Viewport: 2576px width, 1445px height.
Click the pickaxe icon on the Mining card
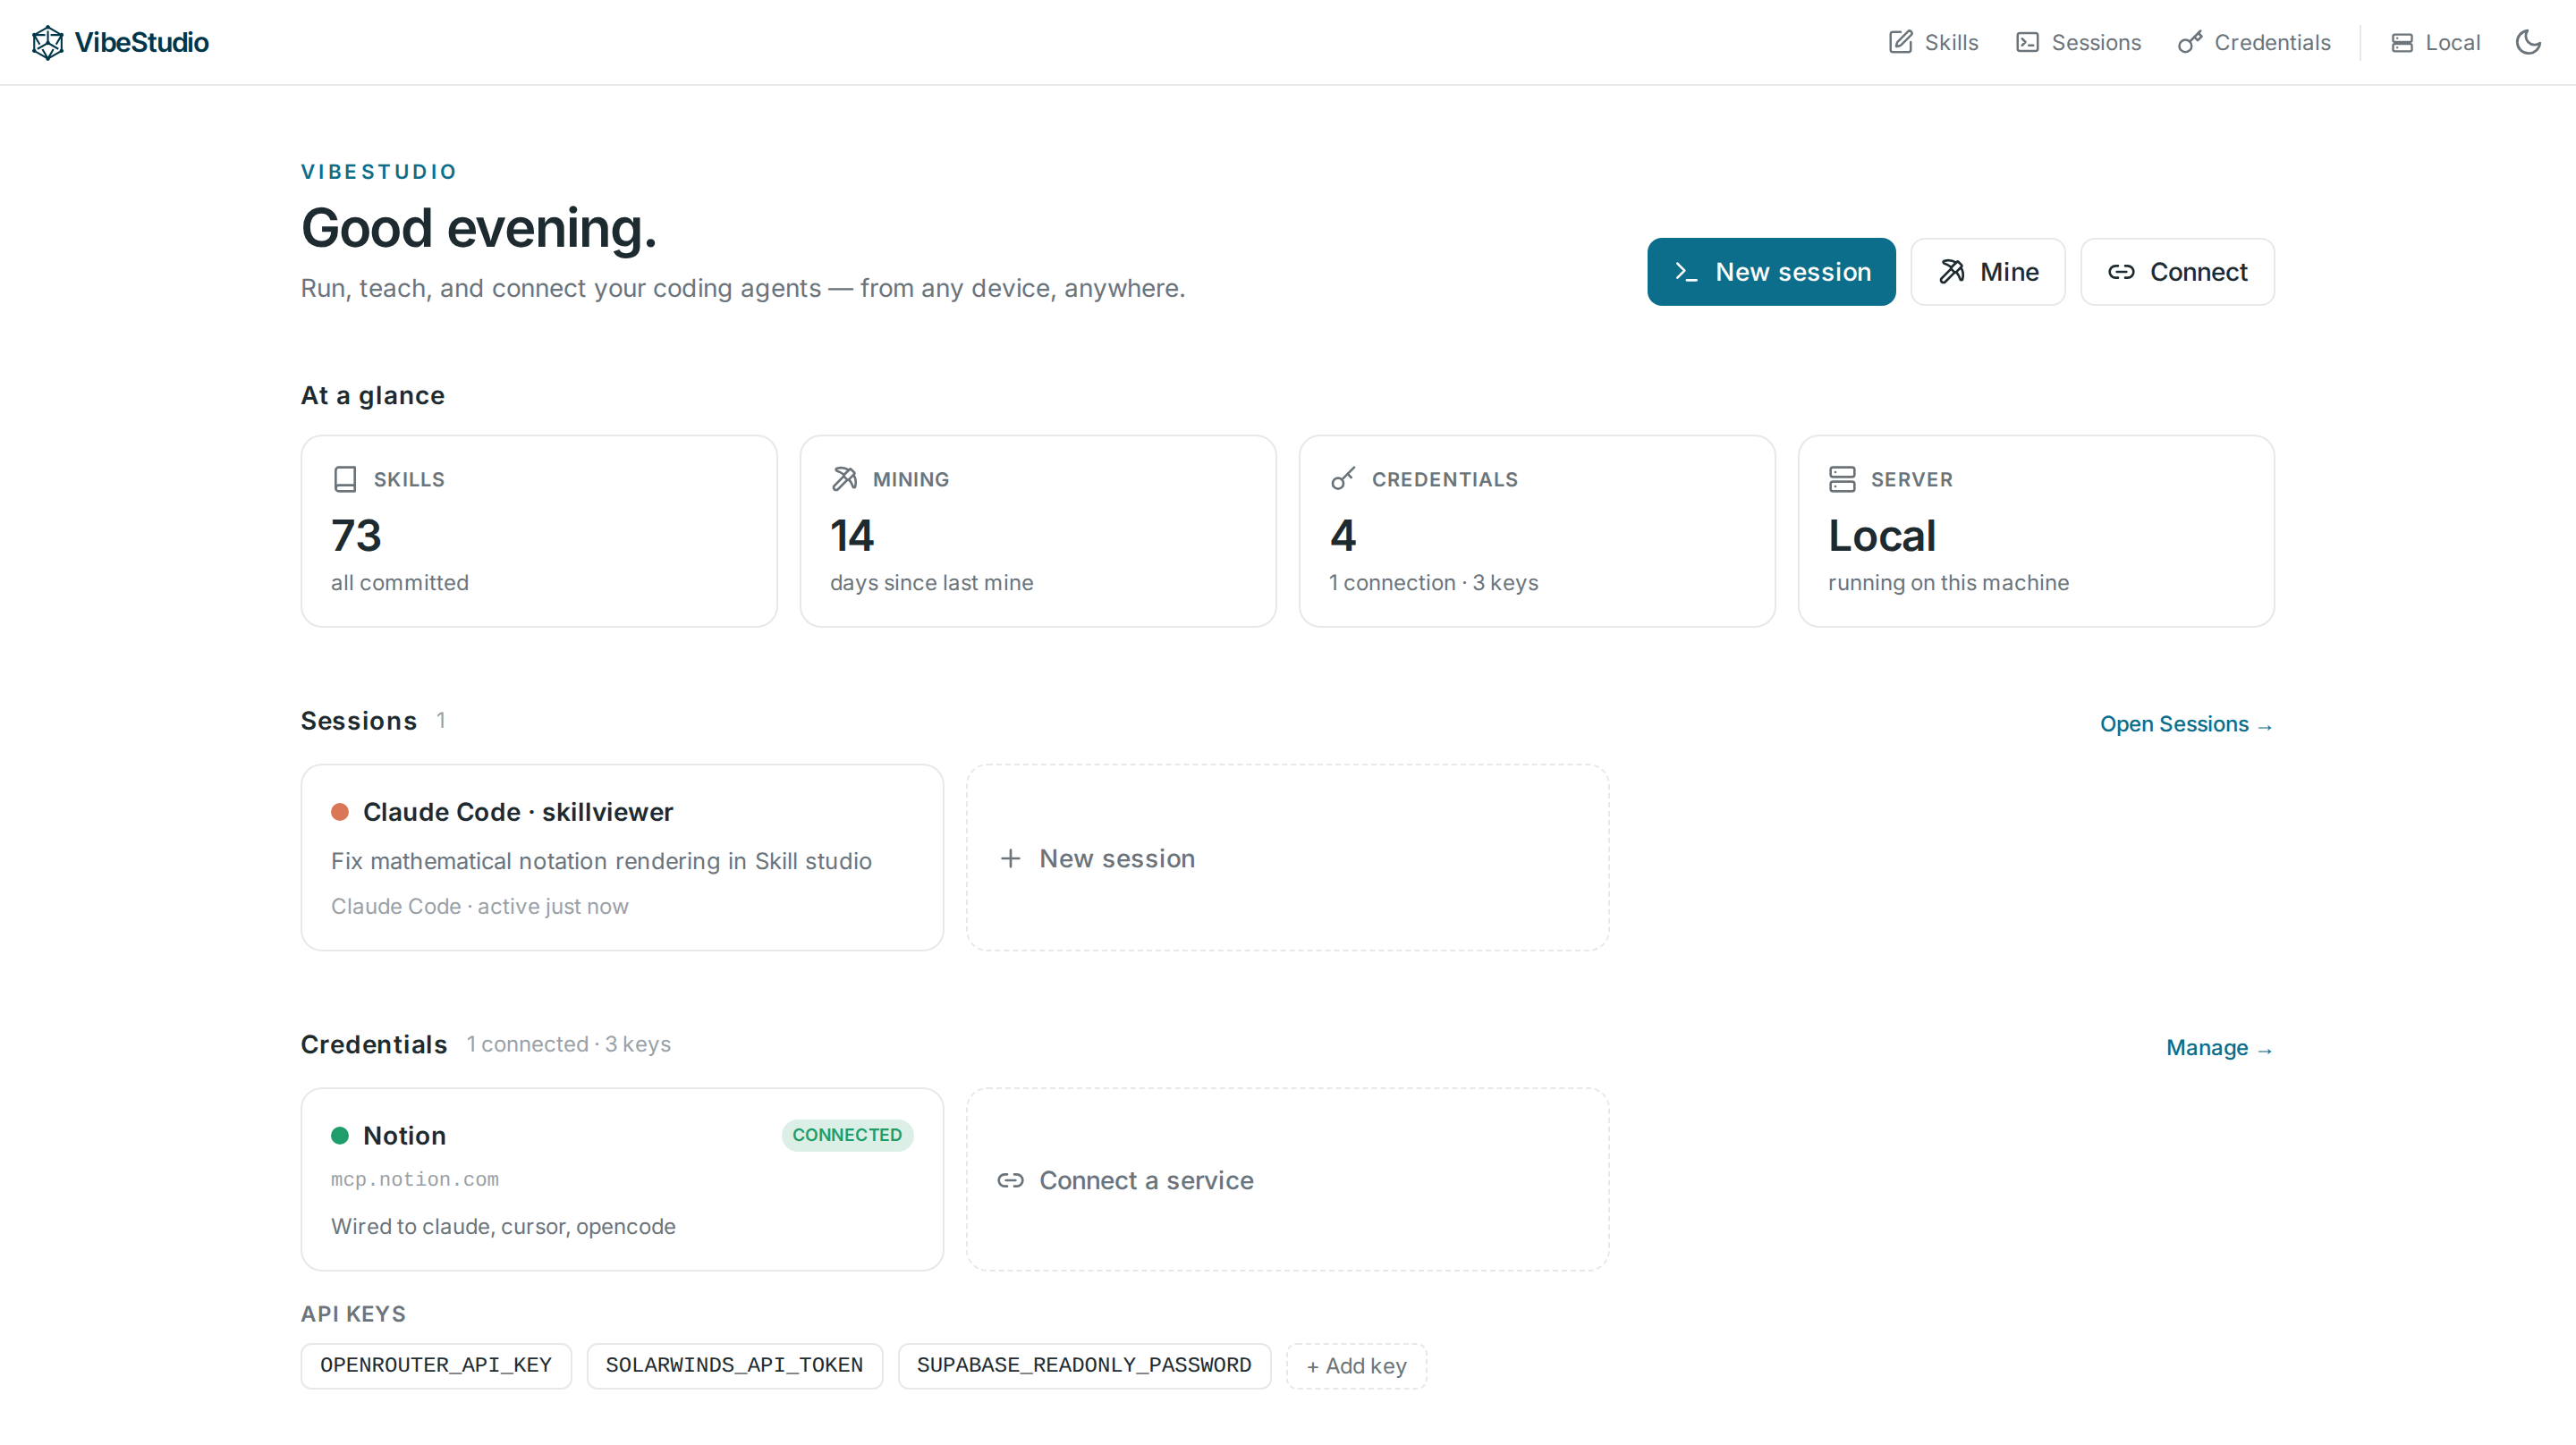[844, 479]
